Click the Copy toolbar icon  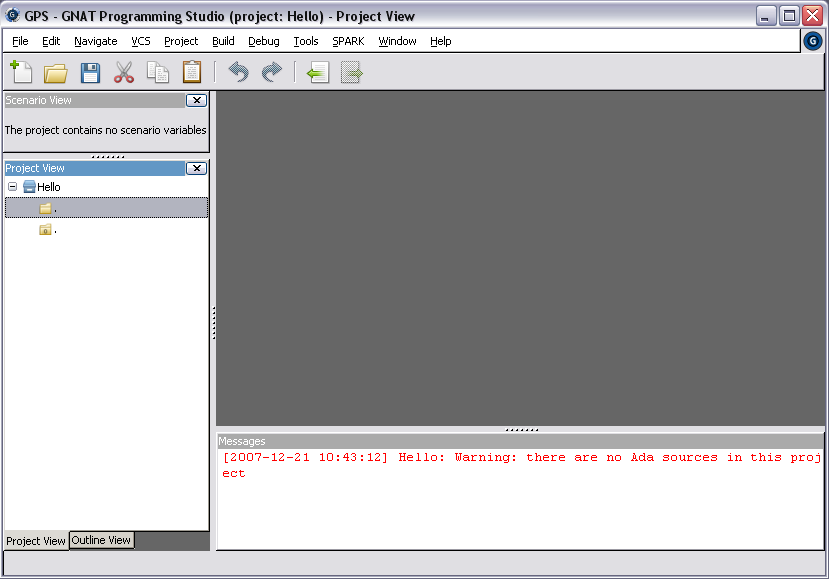tap(158, 73)
